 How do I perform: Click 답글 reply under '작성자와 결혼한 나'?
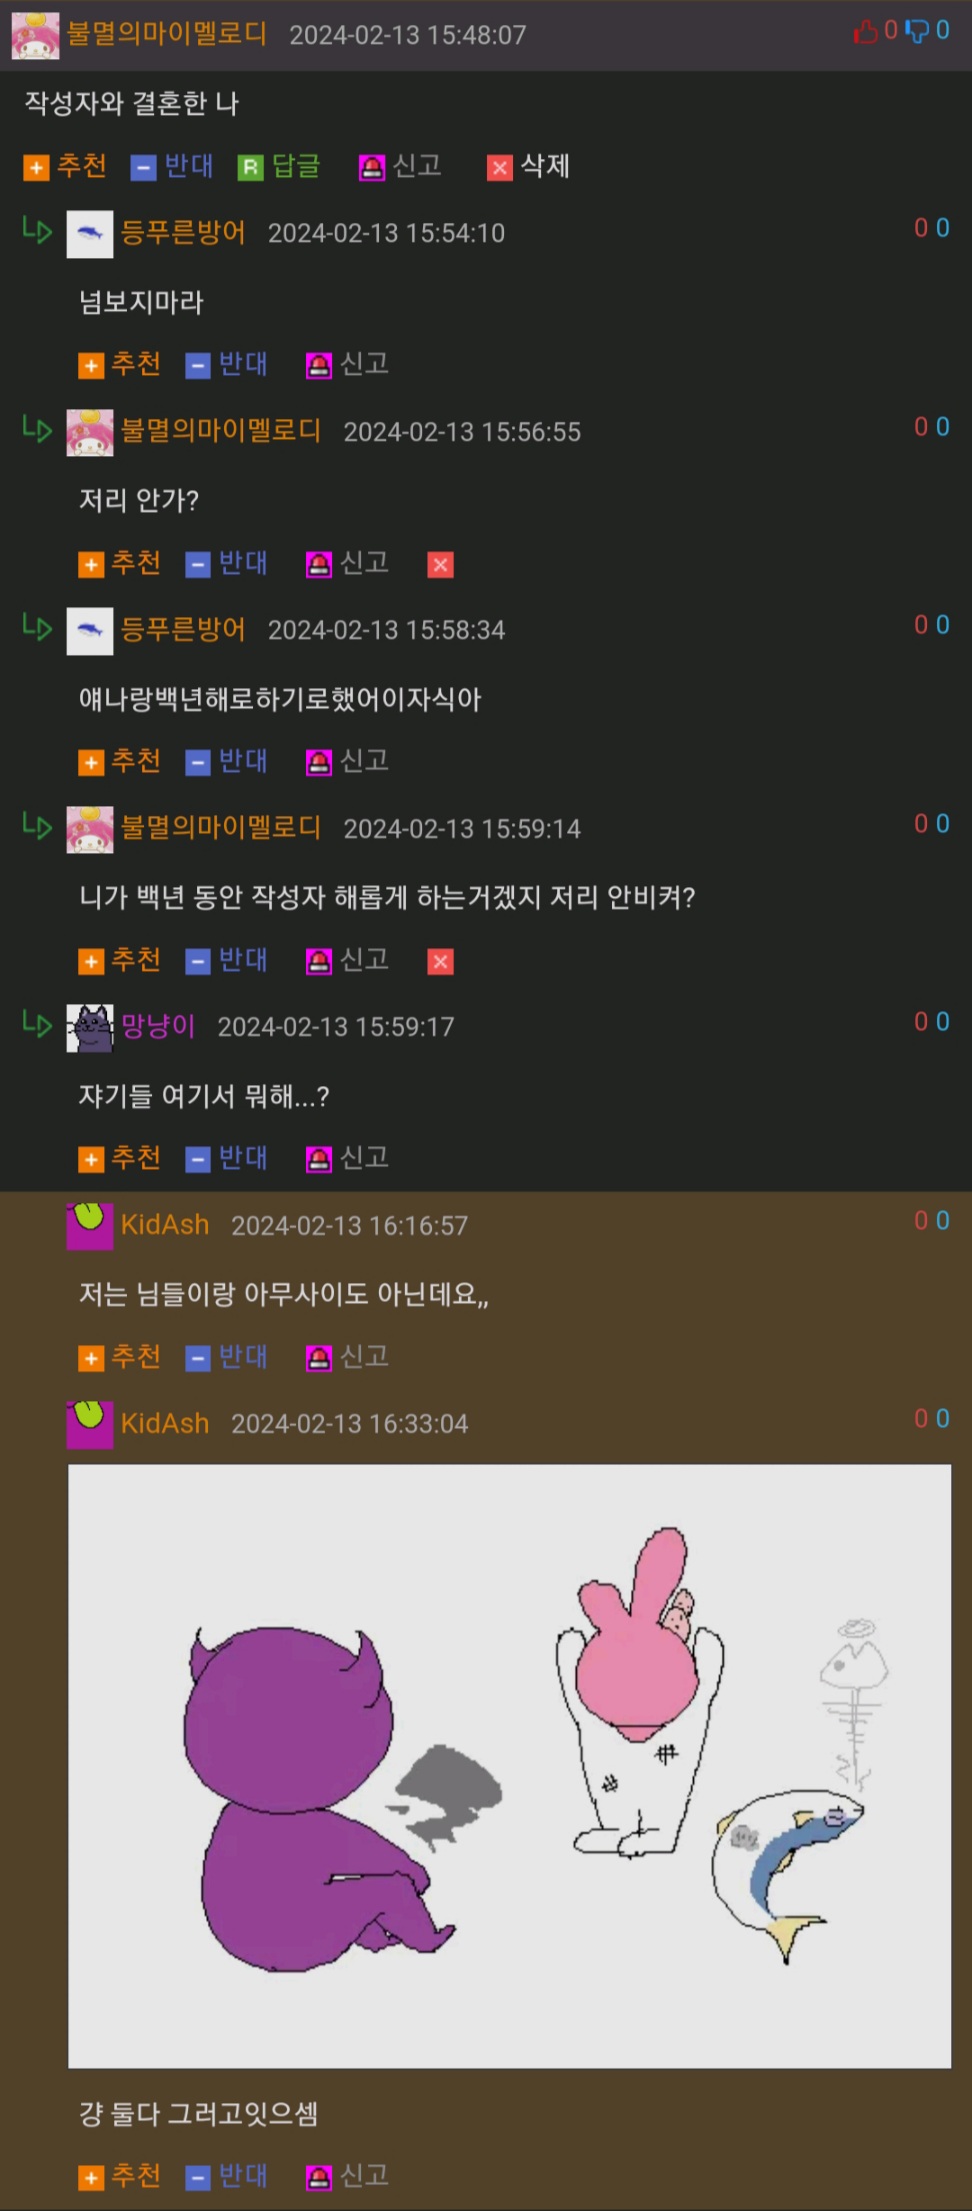279,166
